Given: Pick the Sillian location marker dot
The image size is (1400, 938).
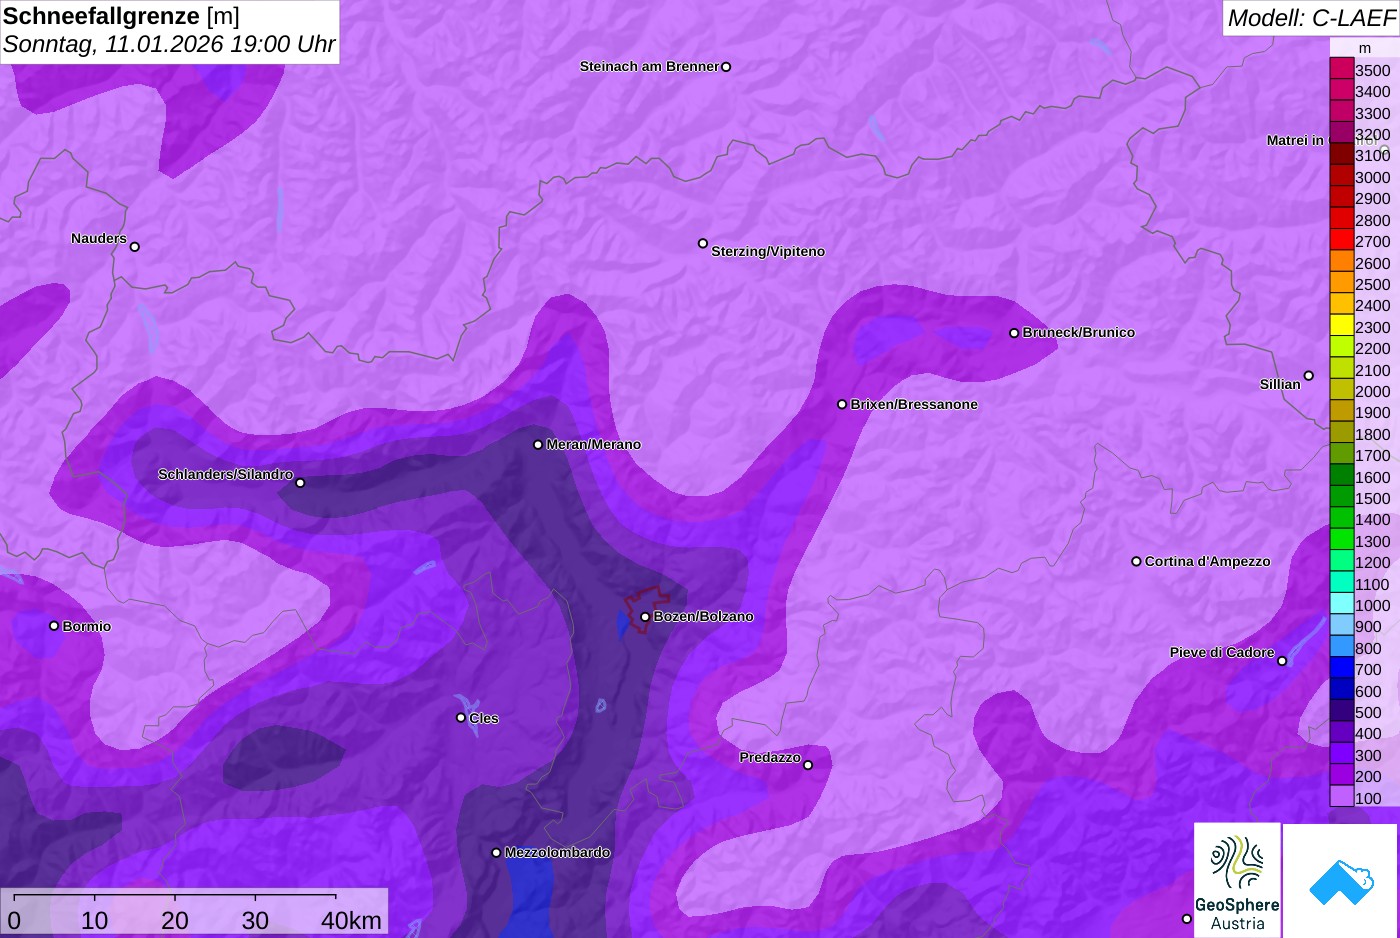Looking at the screenshot, I should pos(1309,376).
